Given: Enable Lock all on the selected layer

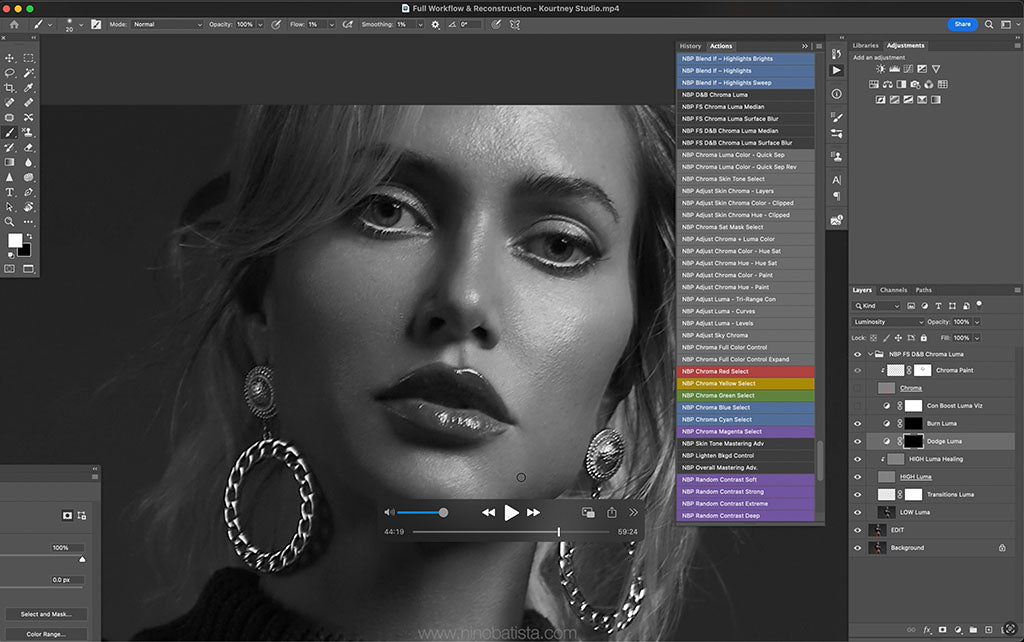Looking at the screenshot, I should point(923,338).
